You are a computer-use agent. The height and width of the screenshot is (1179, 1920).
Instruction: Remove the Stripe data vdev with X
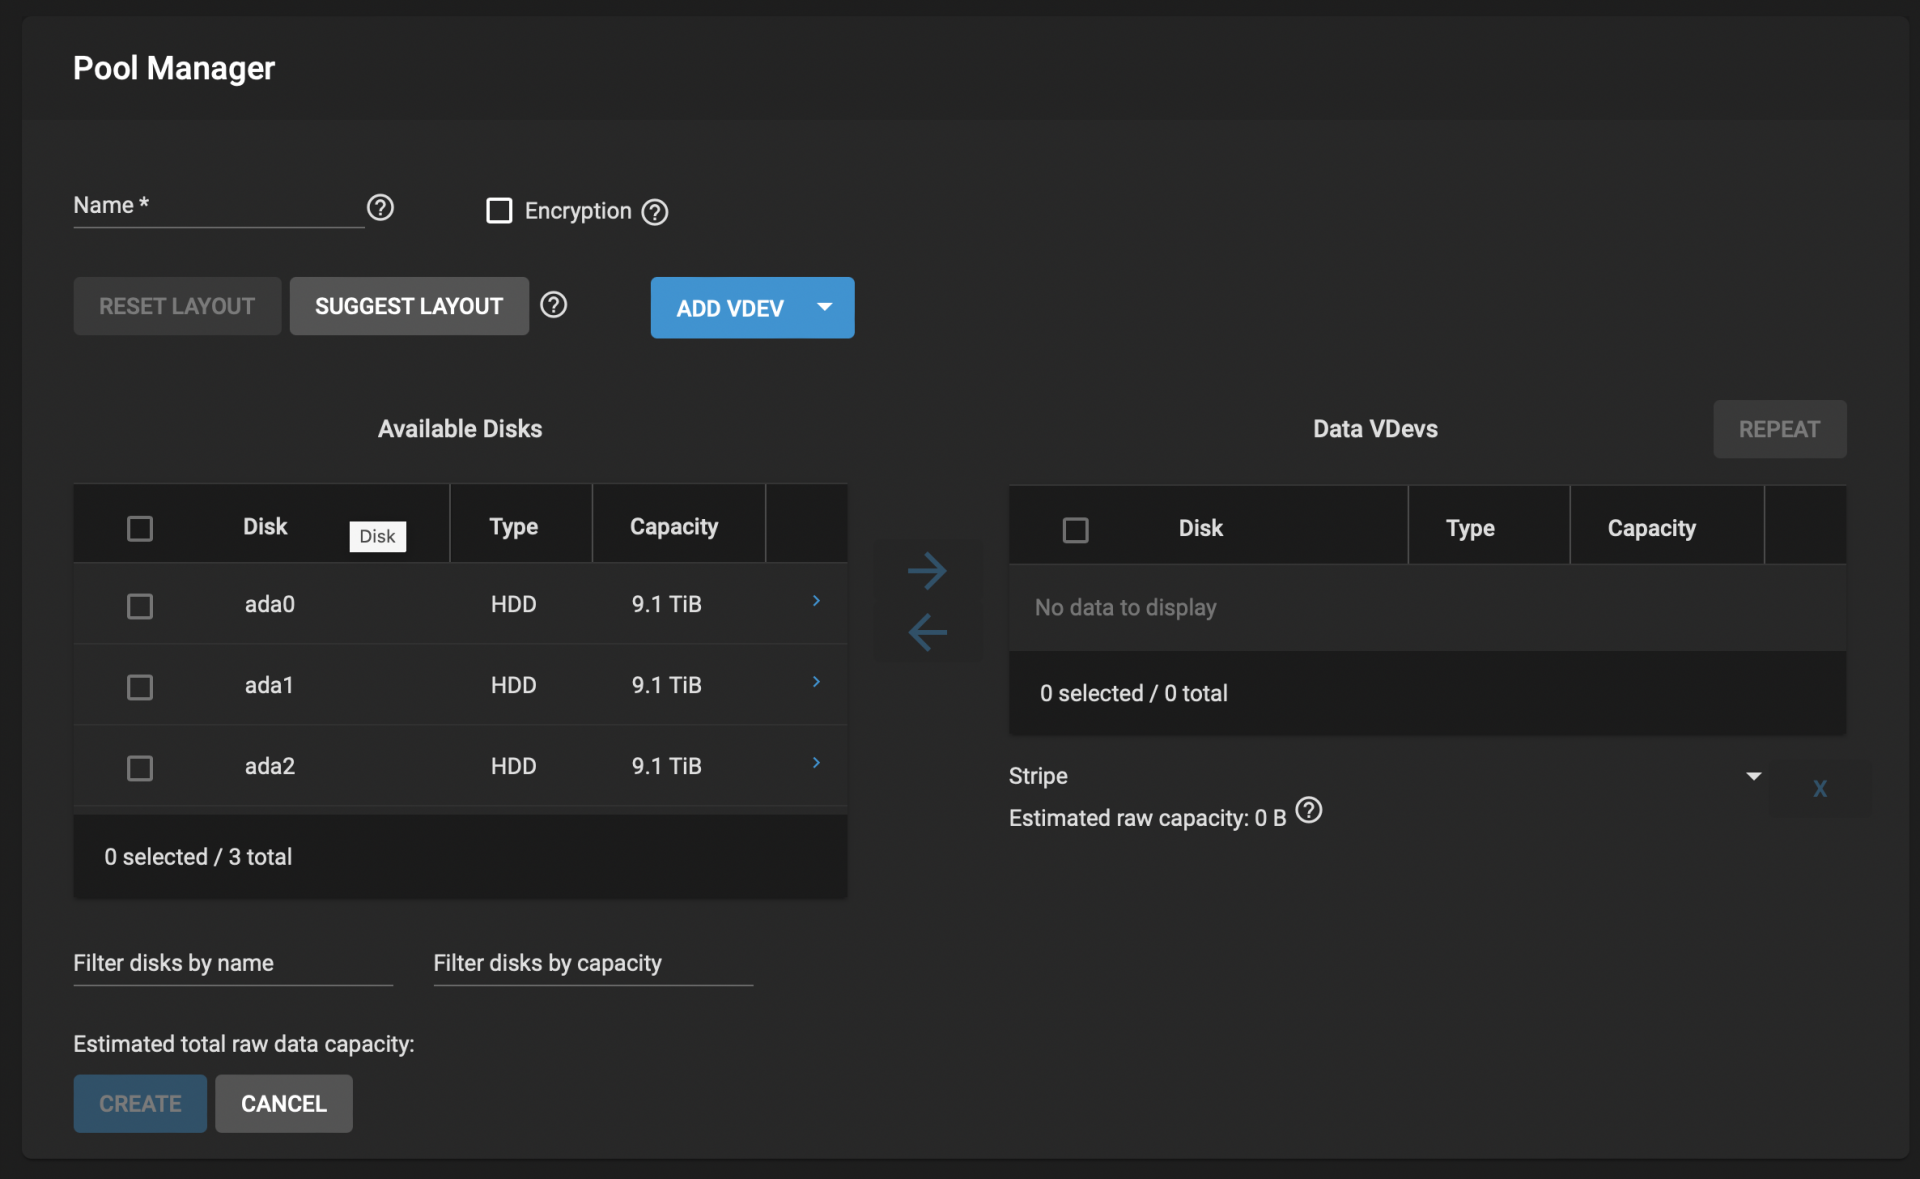coord(1820,788)
